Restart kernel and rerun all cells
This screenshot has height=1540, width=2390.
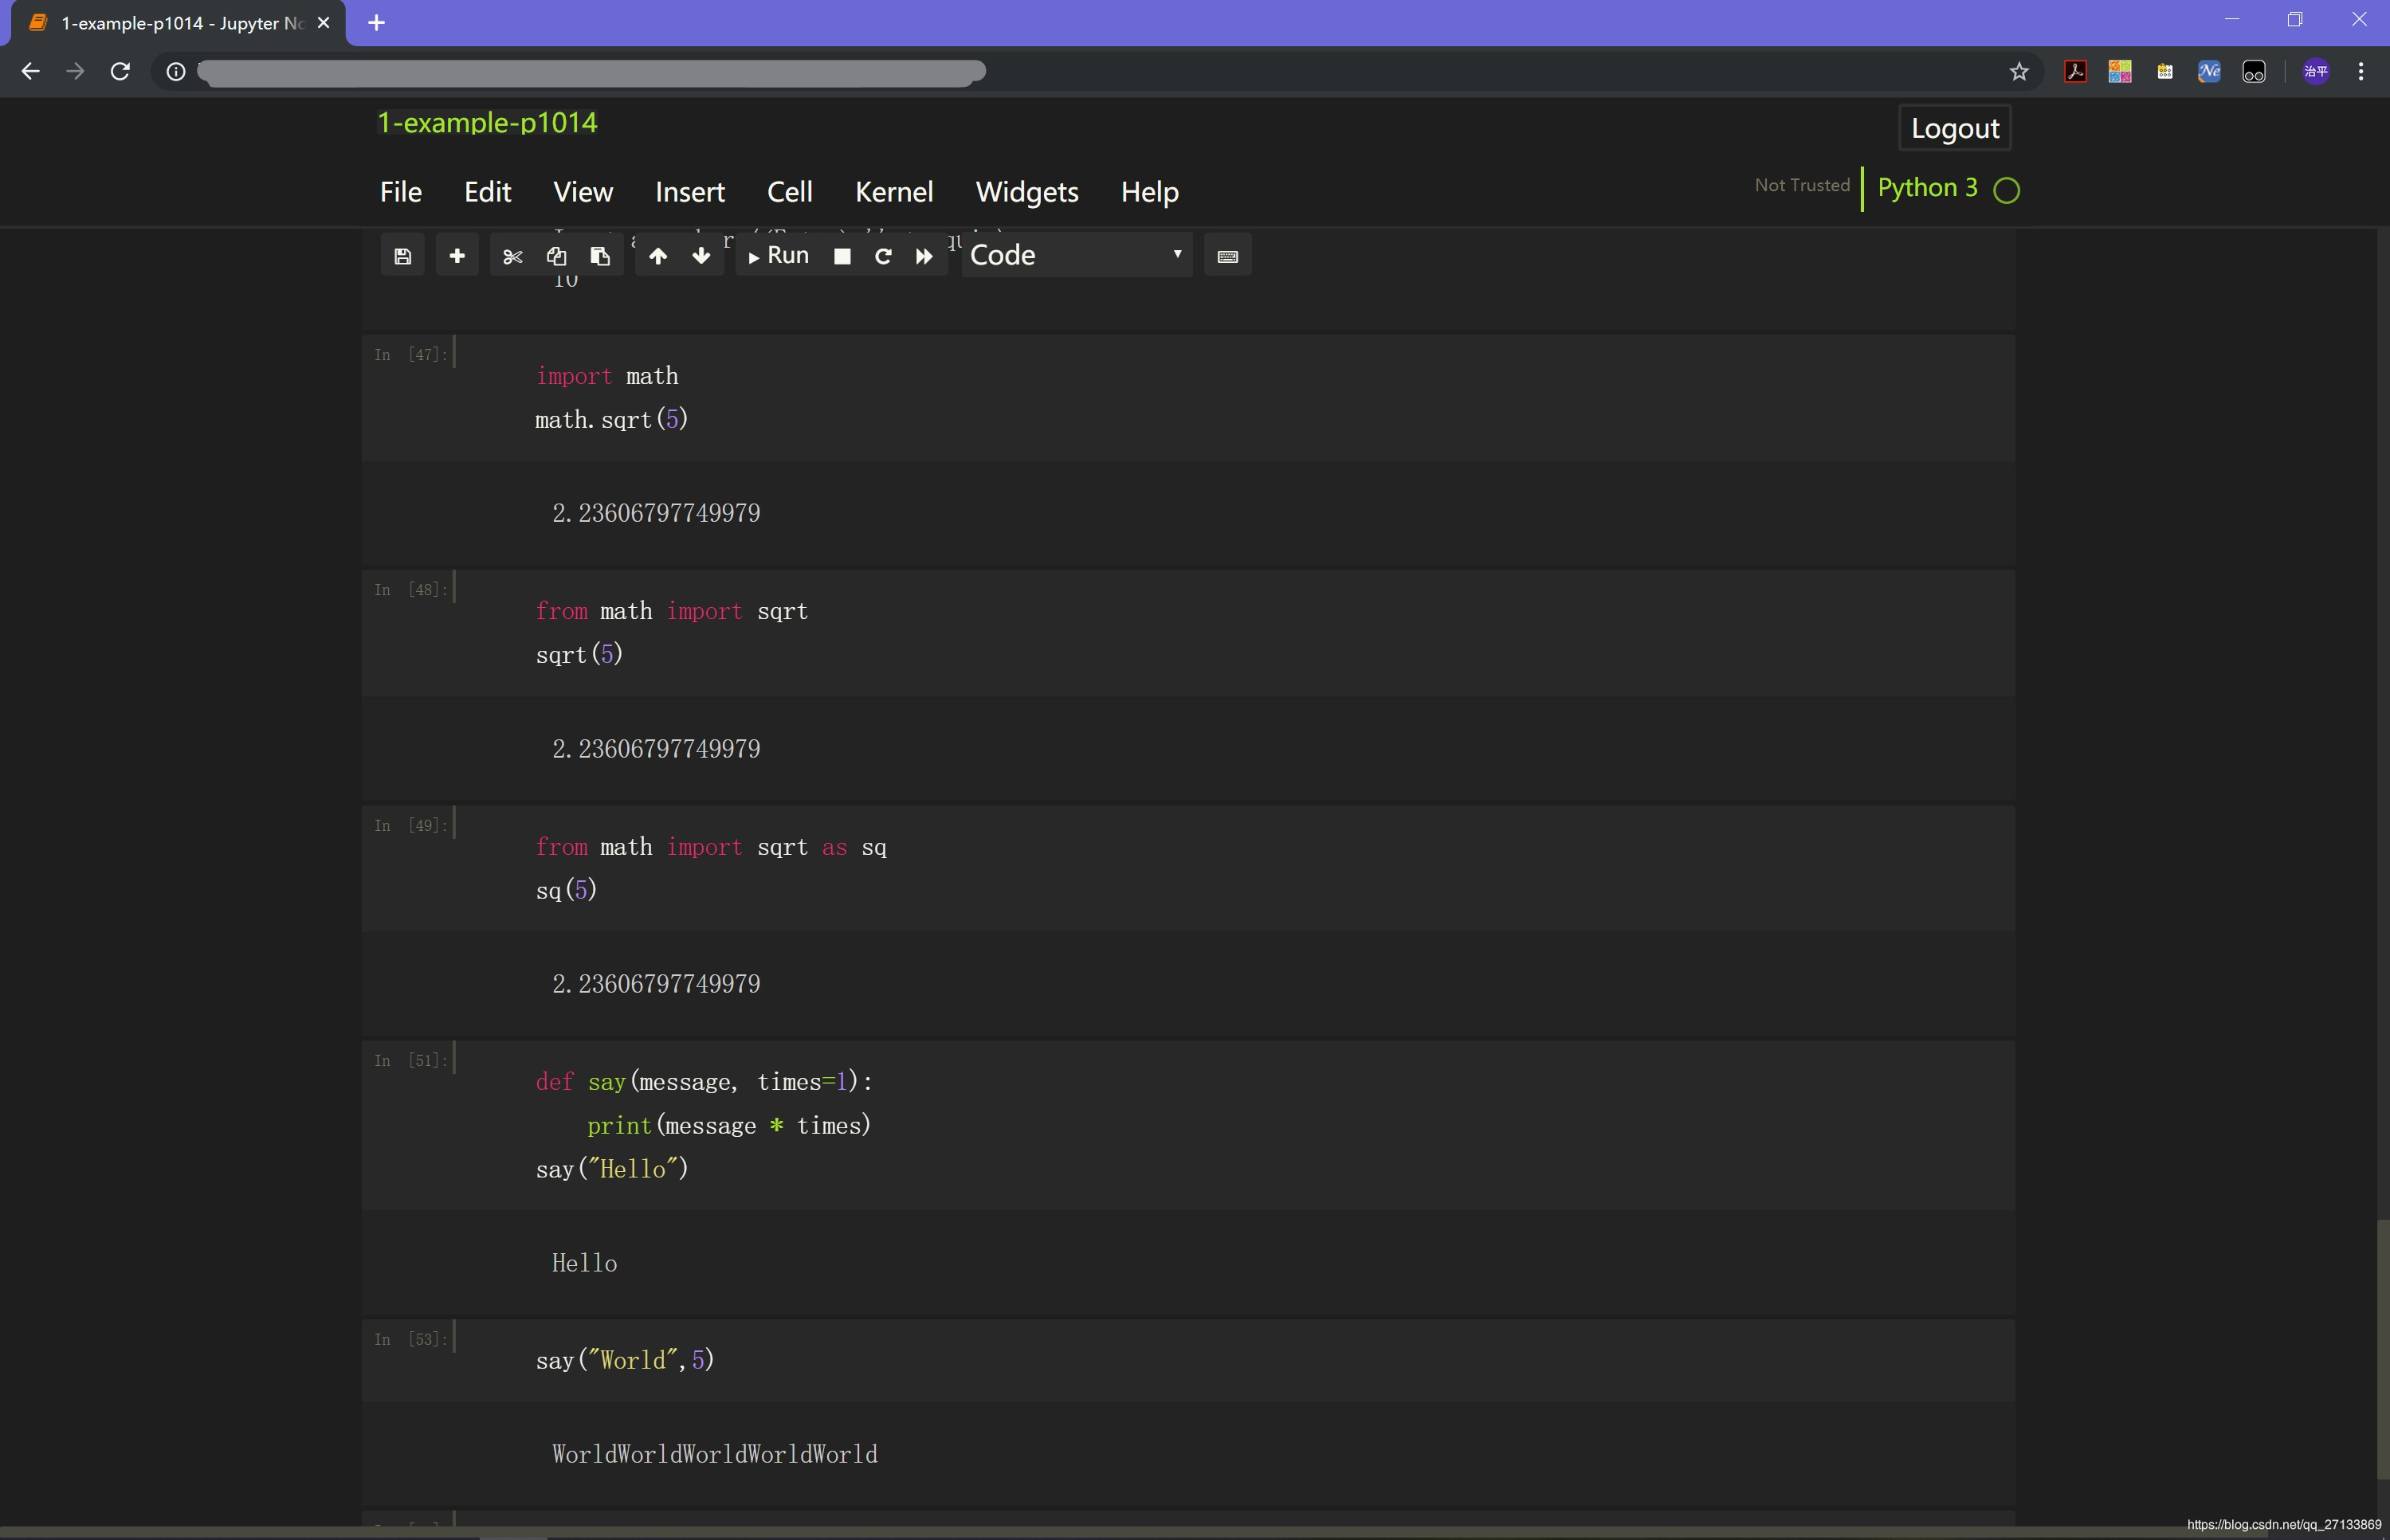click(924, 257)
